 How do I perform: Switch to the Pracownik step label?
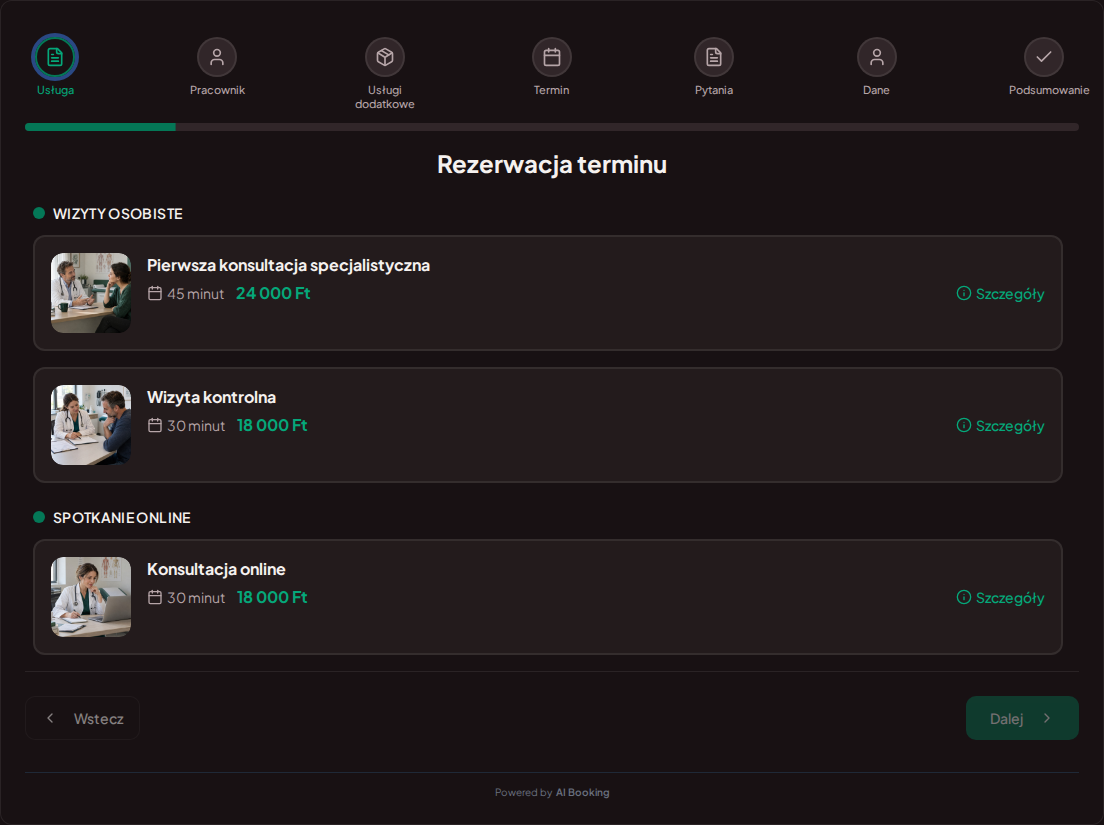pyautogui.click(x=217, y=90)
